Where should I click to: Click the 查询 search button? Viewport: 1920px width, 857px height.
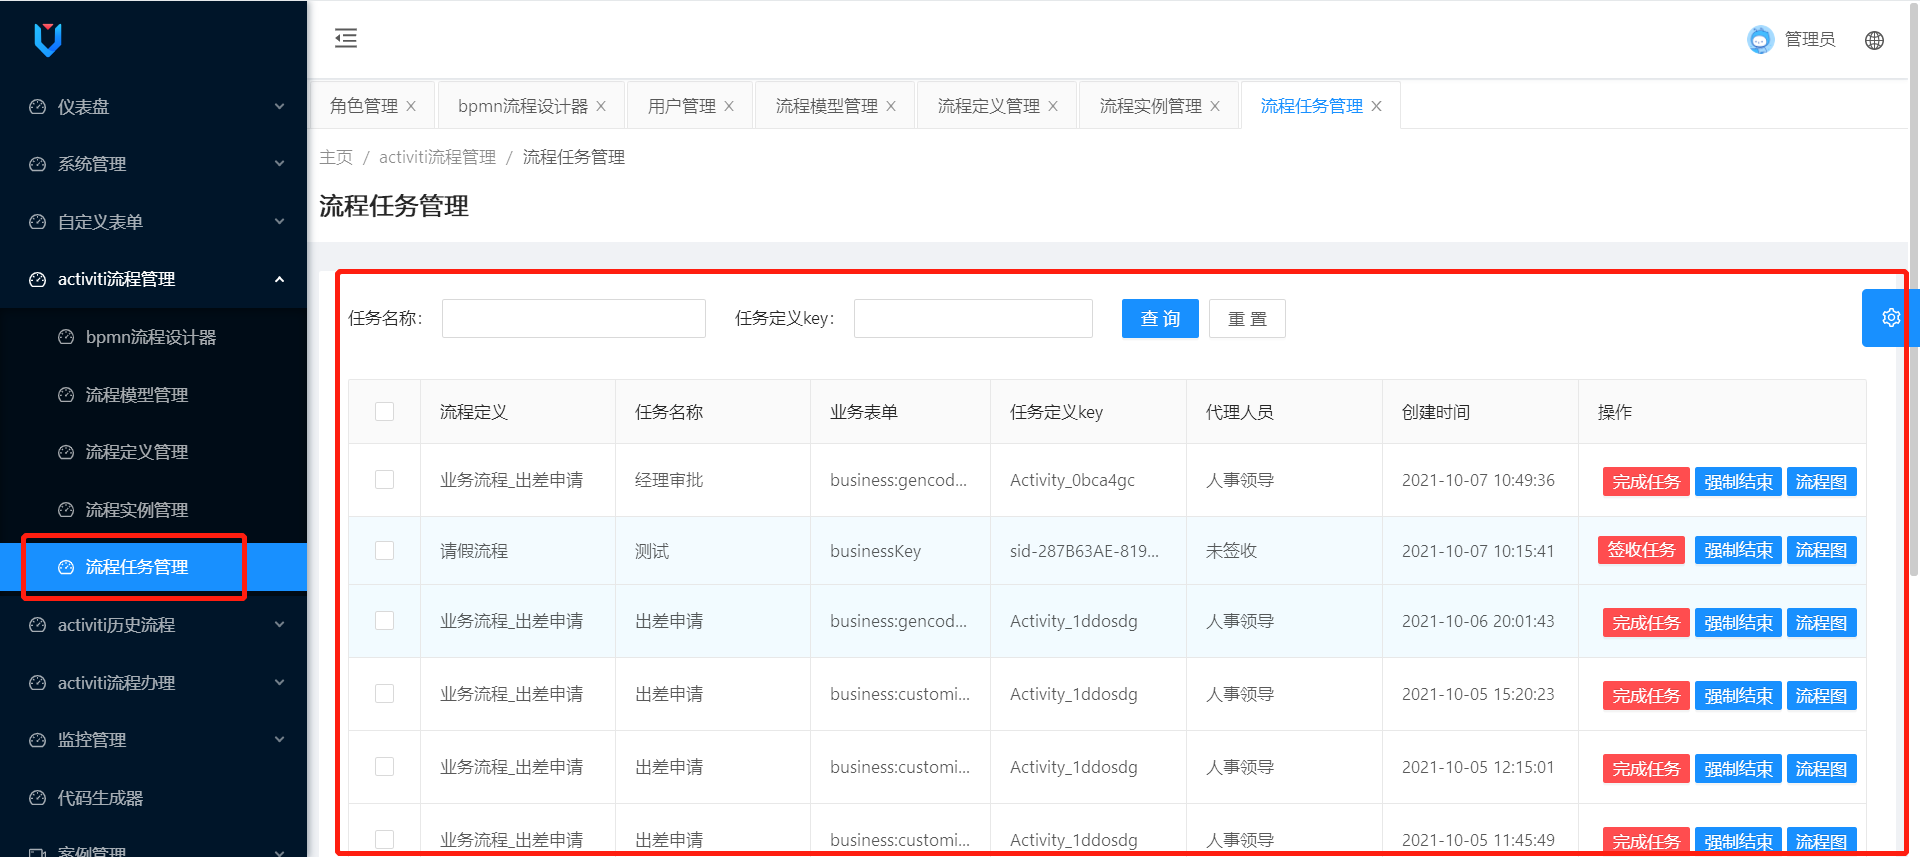pos(1160,319)
